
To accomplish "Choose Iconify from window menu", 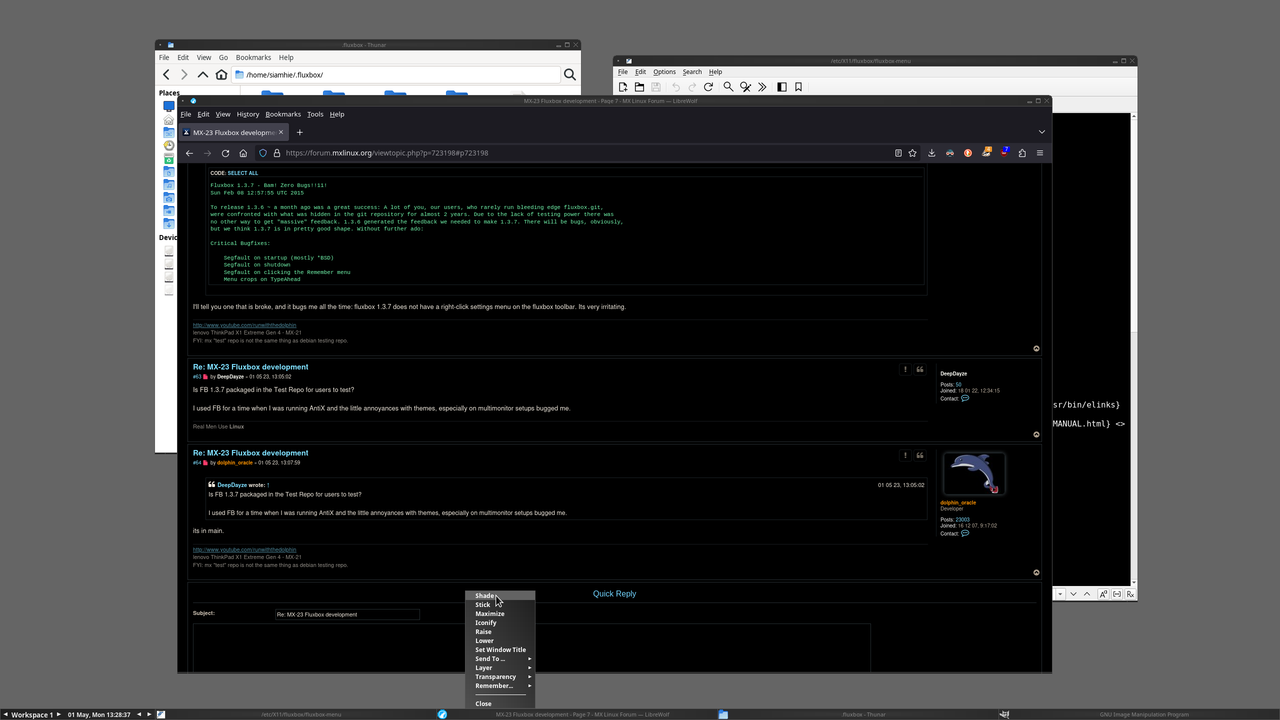I will pos(501,623).
